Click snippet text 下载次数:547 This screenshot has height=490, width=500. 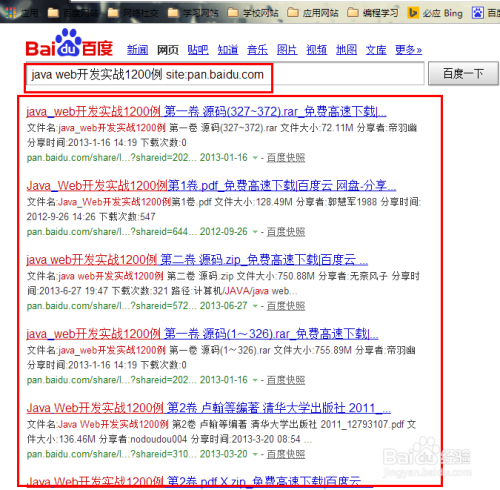click(x=128, y=217)
